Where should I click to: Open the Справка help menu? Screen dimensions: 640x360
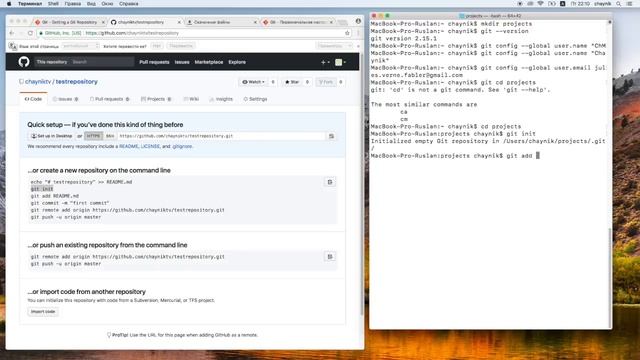click(129, 4)
